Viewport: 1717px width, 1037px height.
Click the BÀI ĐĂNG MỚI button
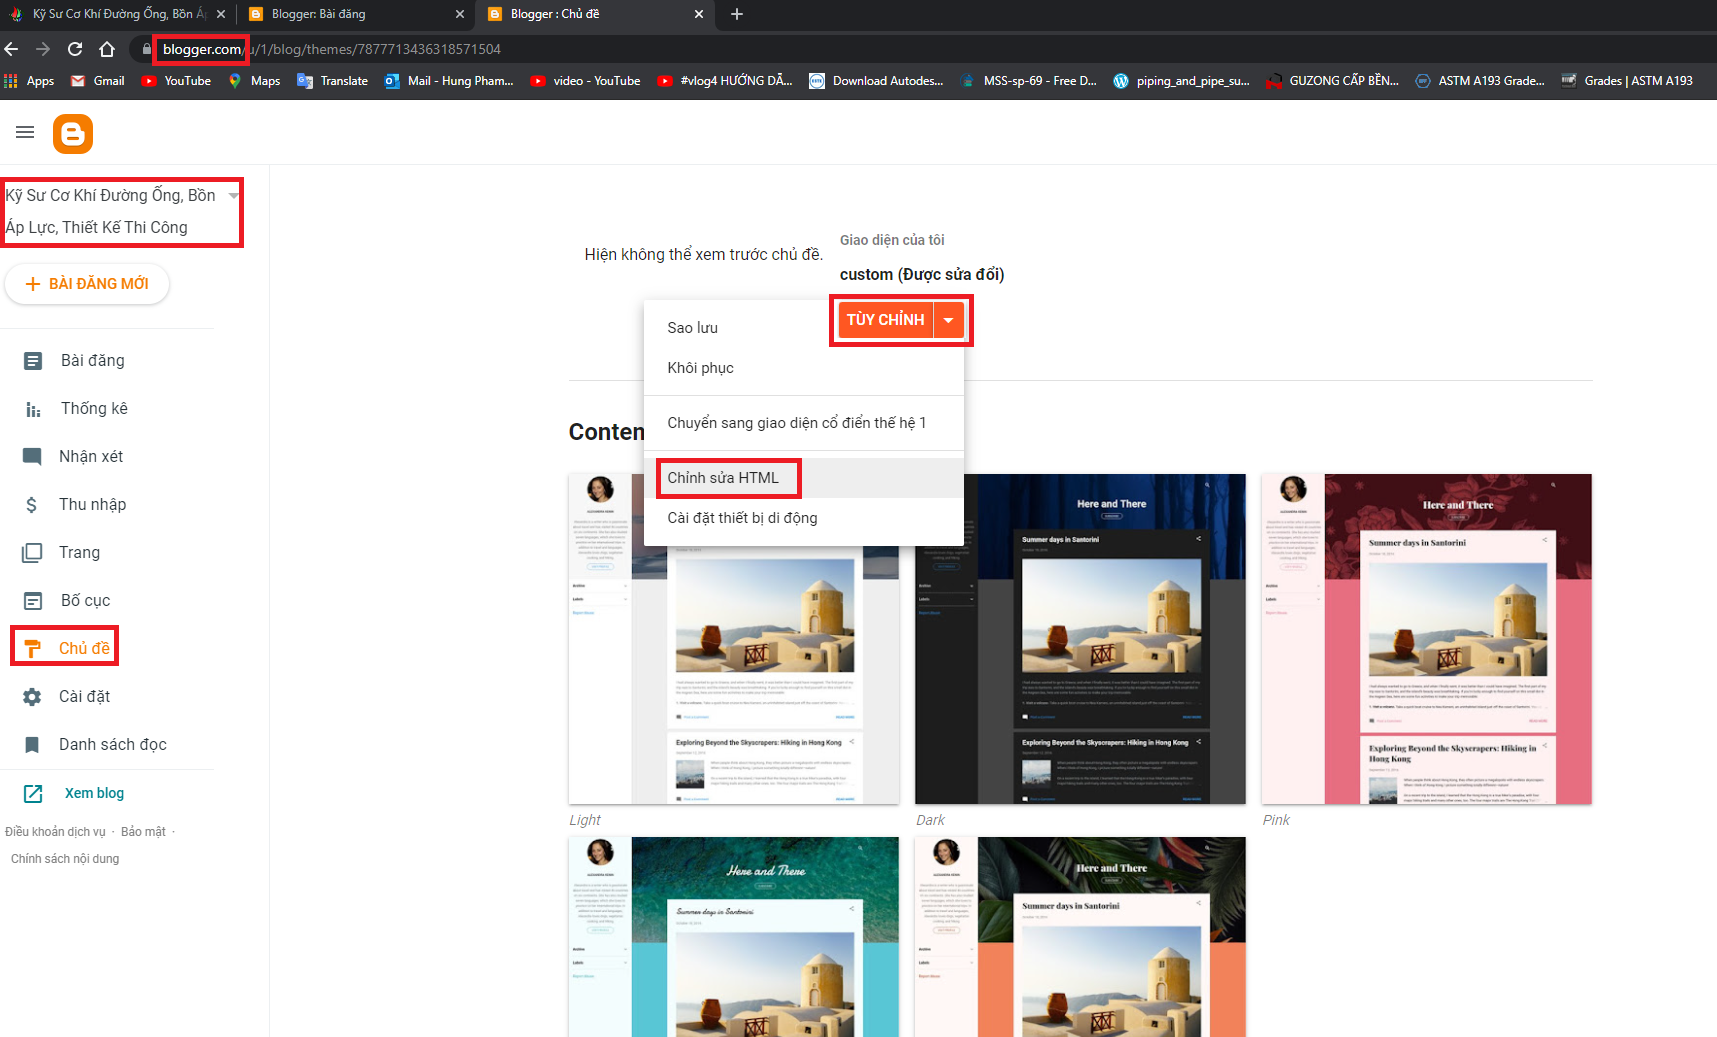click(x=87, y=283)
